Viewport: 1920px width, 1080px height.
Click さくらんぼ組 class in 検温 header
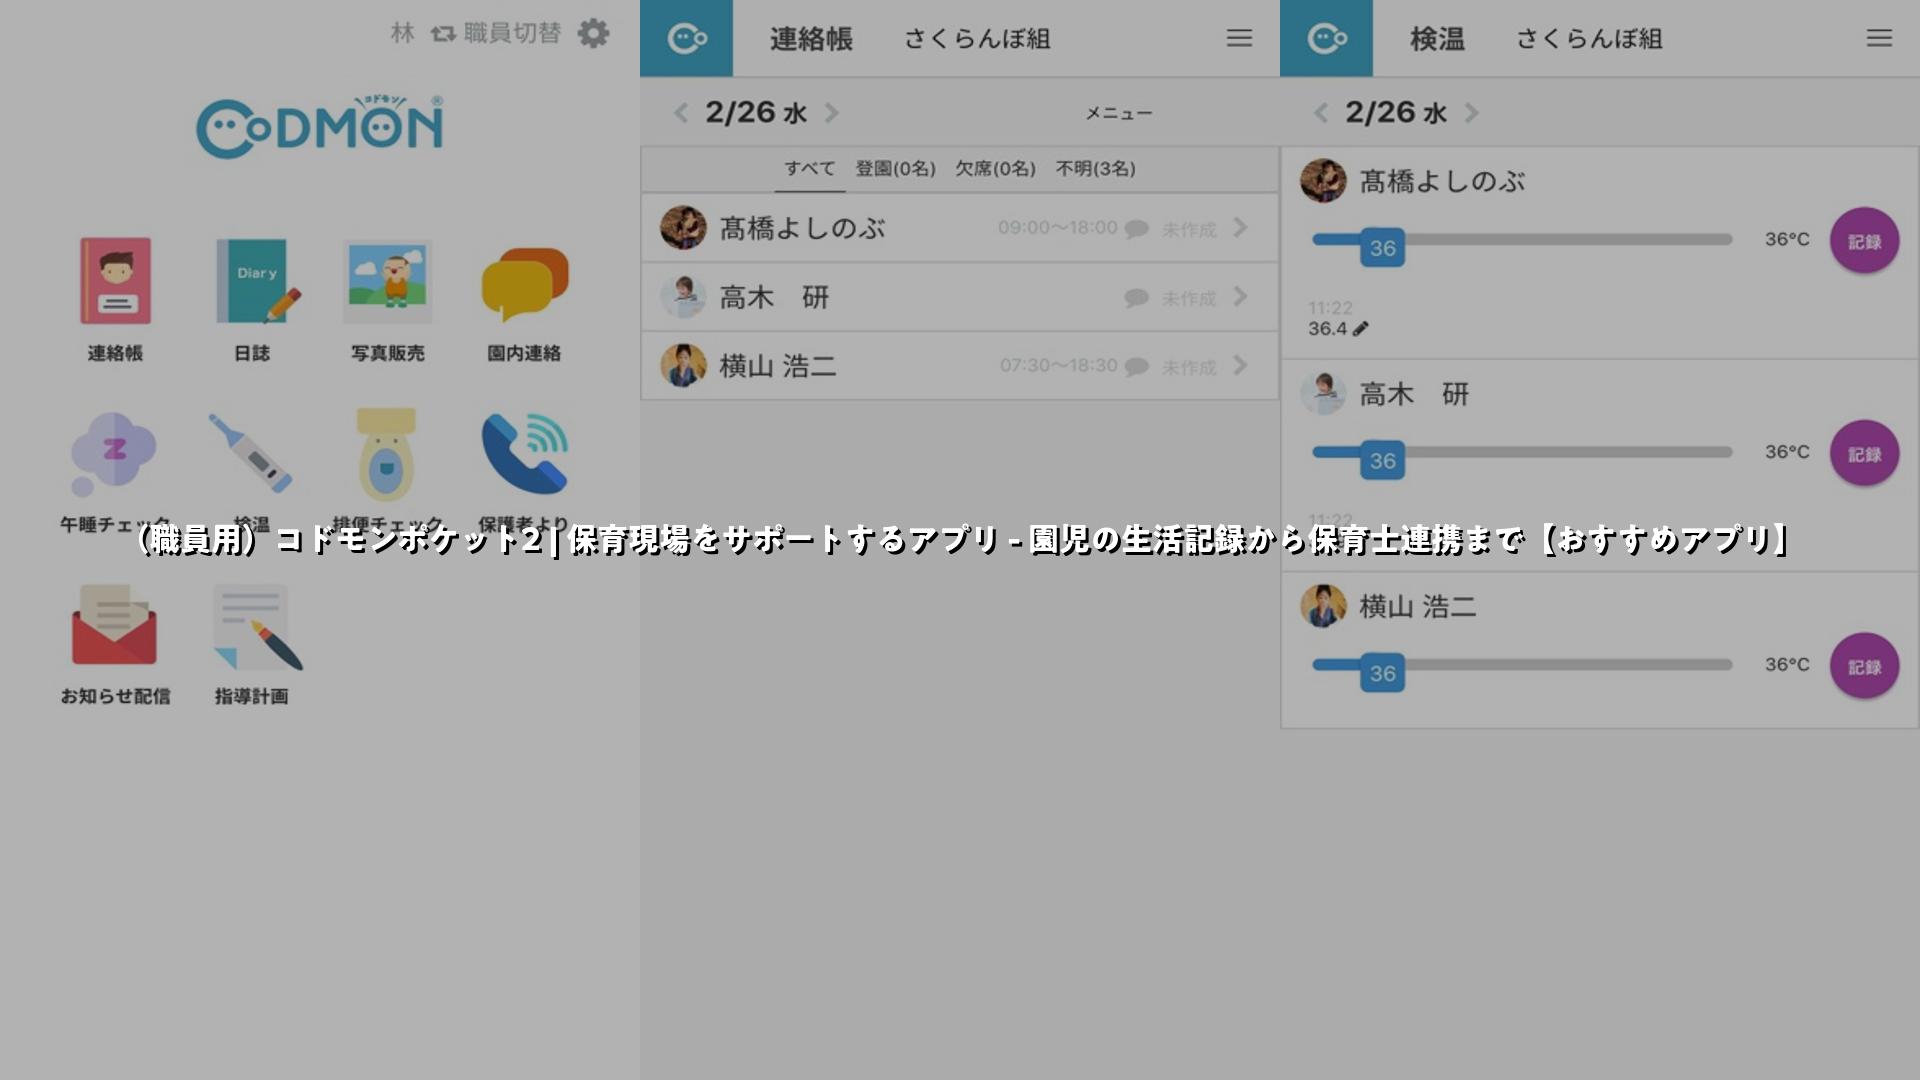click(x=1589, y=39)
